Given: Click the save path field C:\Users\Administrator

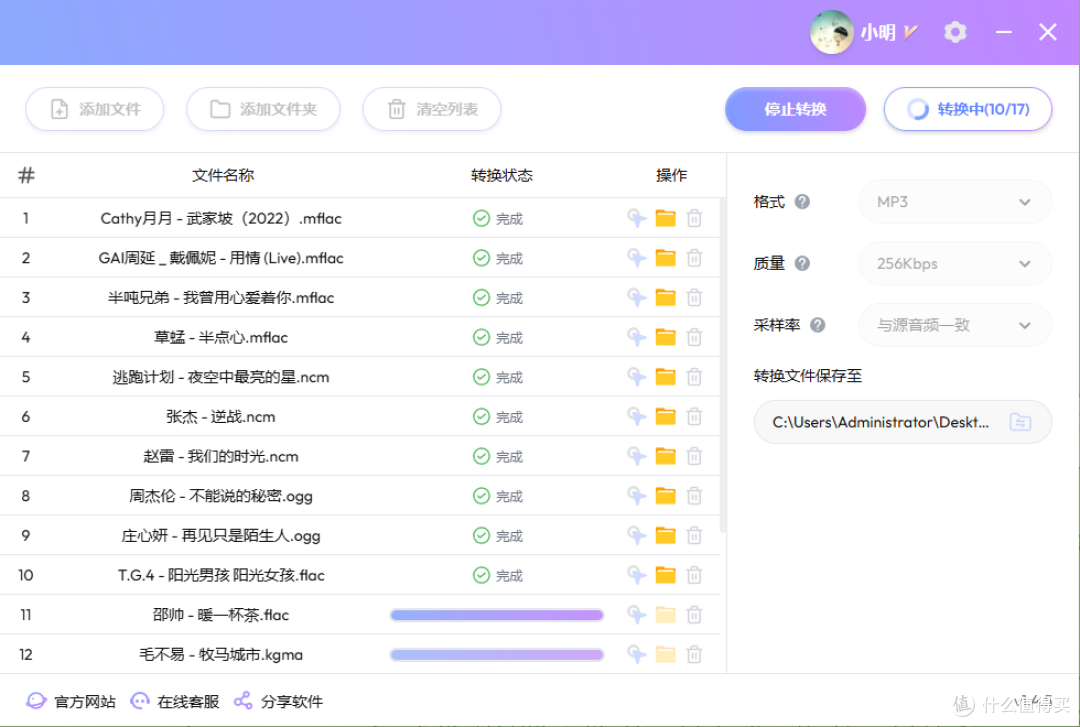Looking at the screenshot, I should point(902,422).
